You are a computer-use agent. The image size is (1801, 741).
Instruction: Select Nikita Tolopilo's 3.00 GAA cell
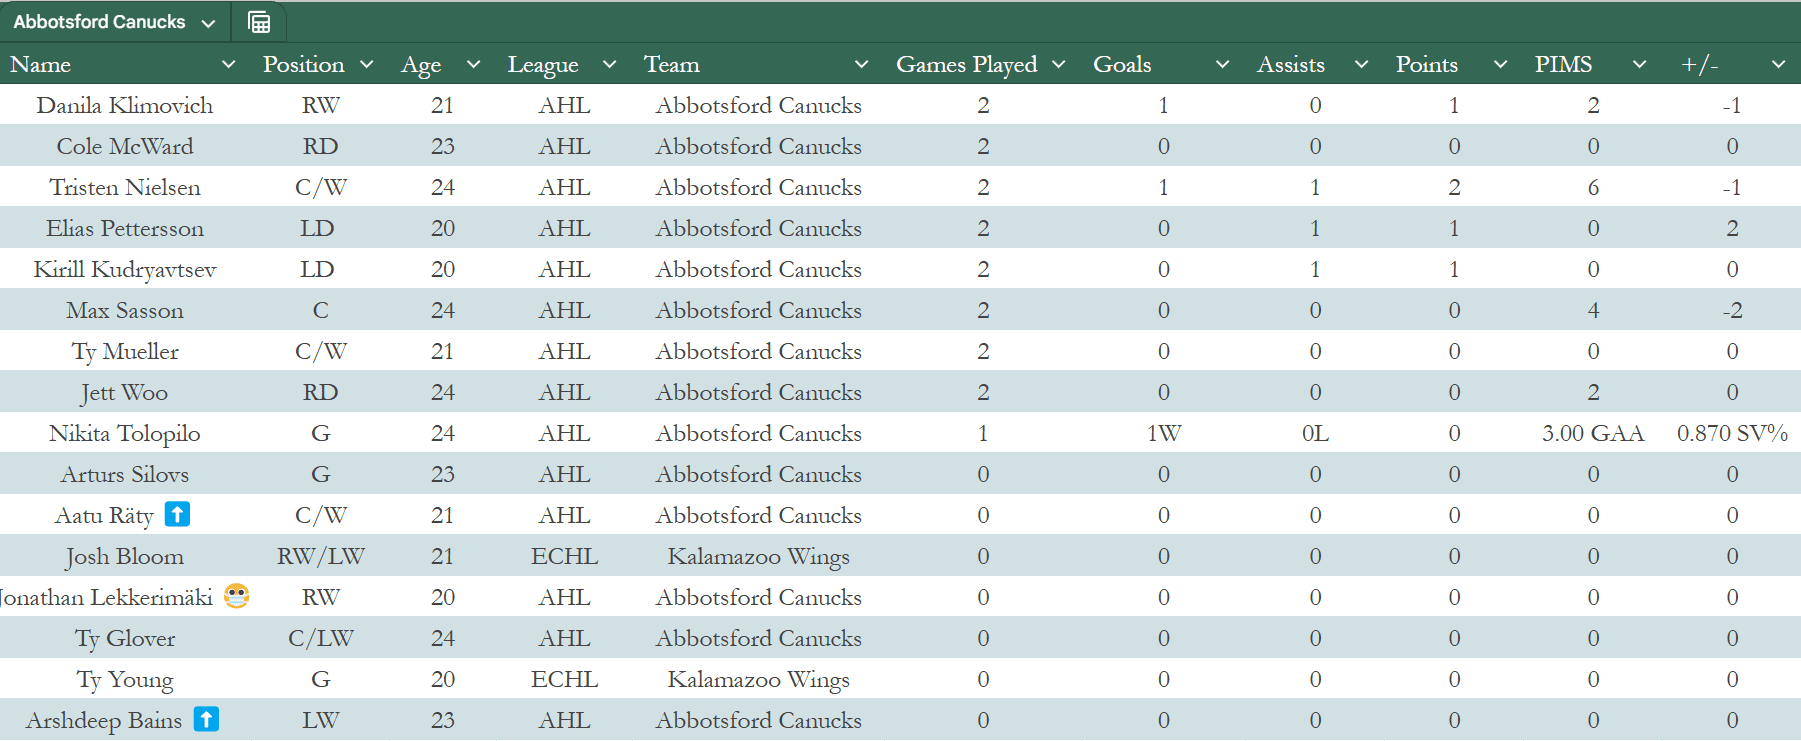pos(1593,433)
